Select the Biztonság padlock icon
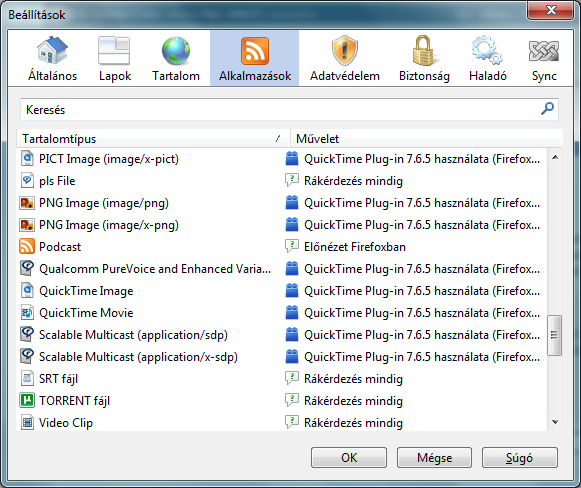The image size is (581, 488). point(424,50)
